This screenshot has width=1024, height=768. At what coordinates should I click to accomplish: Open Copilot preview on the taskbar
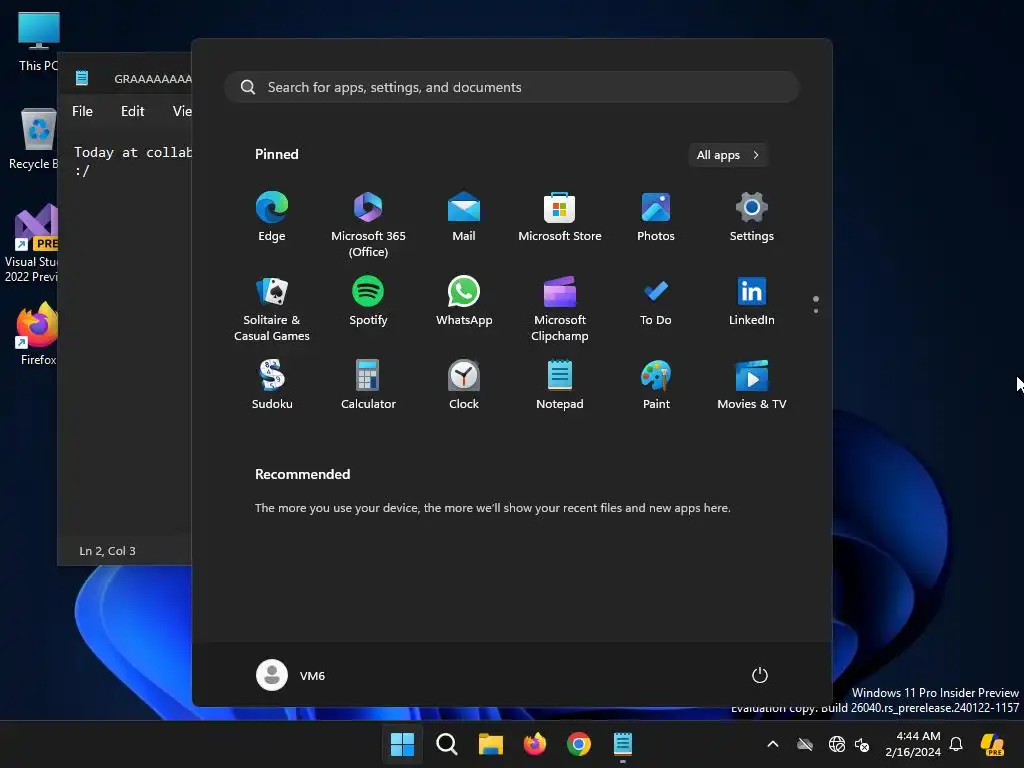coord(993,744)
